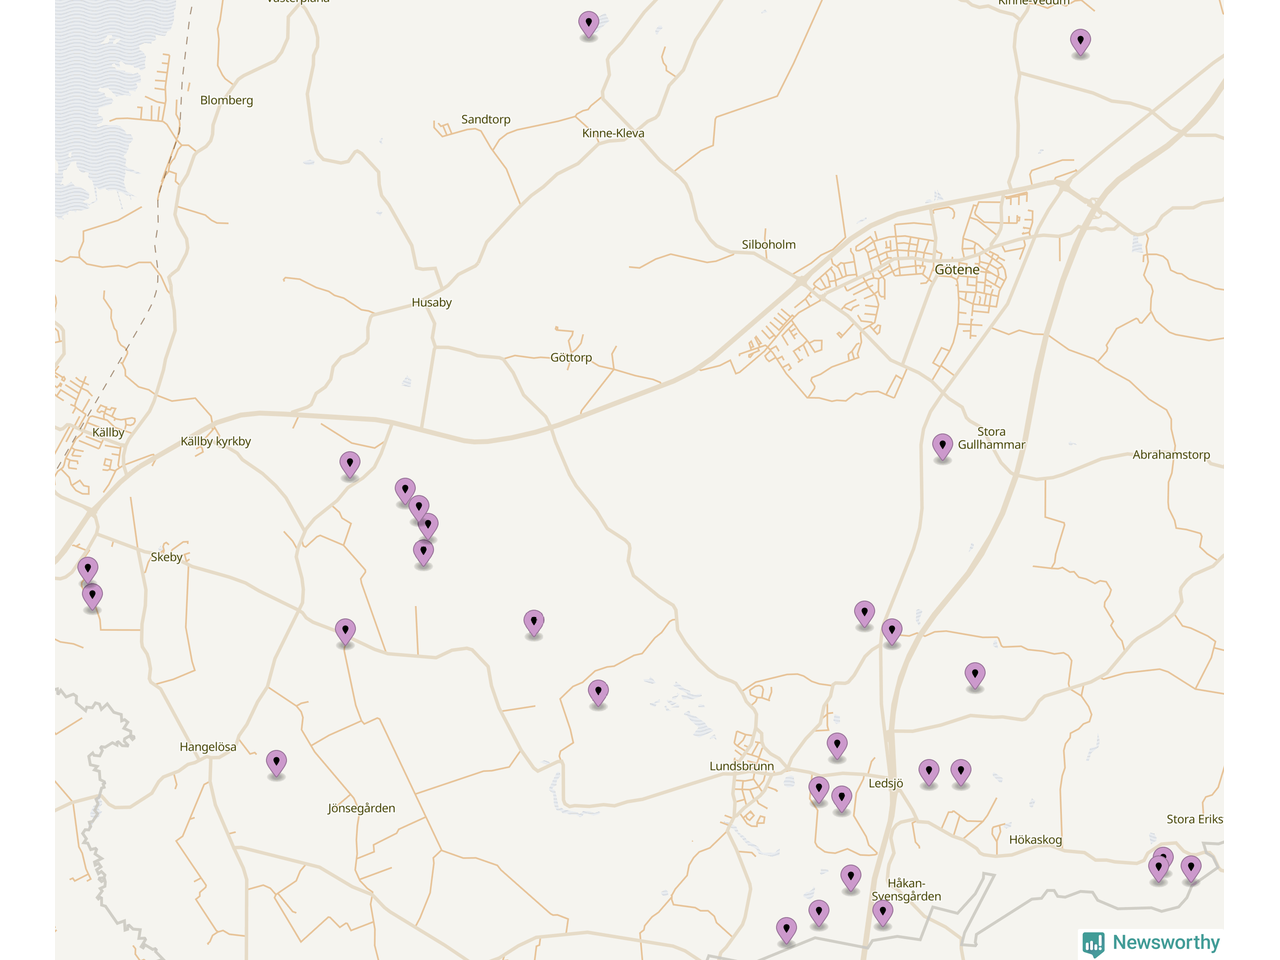The height and width of the screenshot is (960, 1280).
Task: Click the map pin north of Kinne-Kleva
Action: click(589, 24)
